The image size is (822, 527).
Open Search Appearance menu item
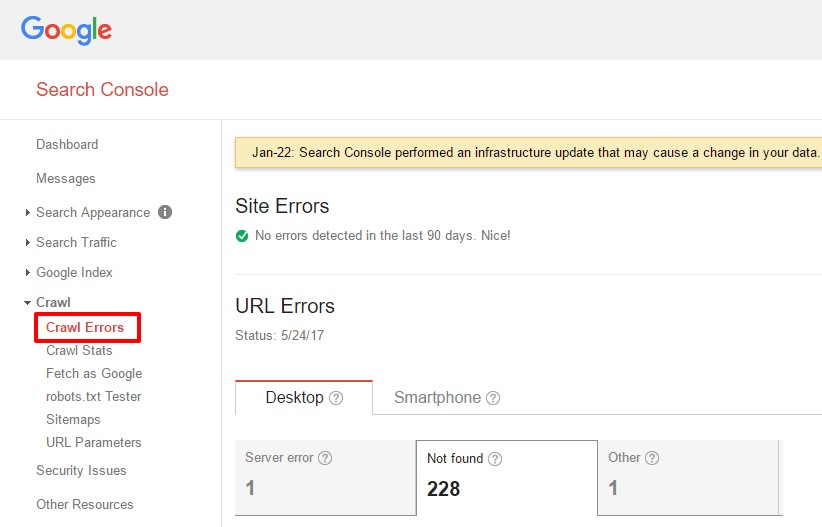(x=93, y=212)
